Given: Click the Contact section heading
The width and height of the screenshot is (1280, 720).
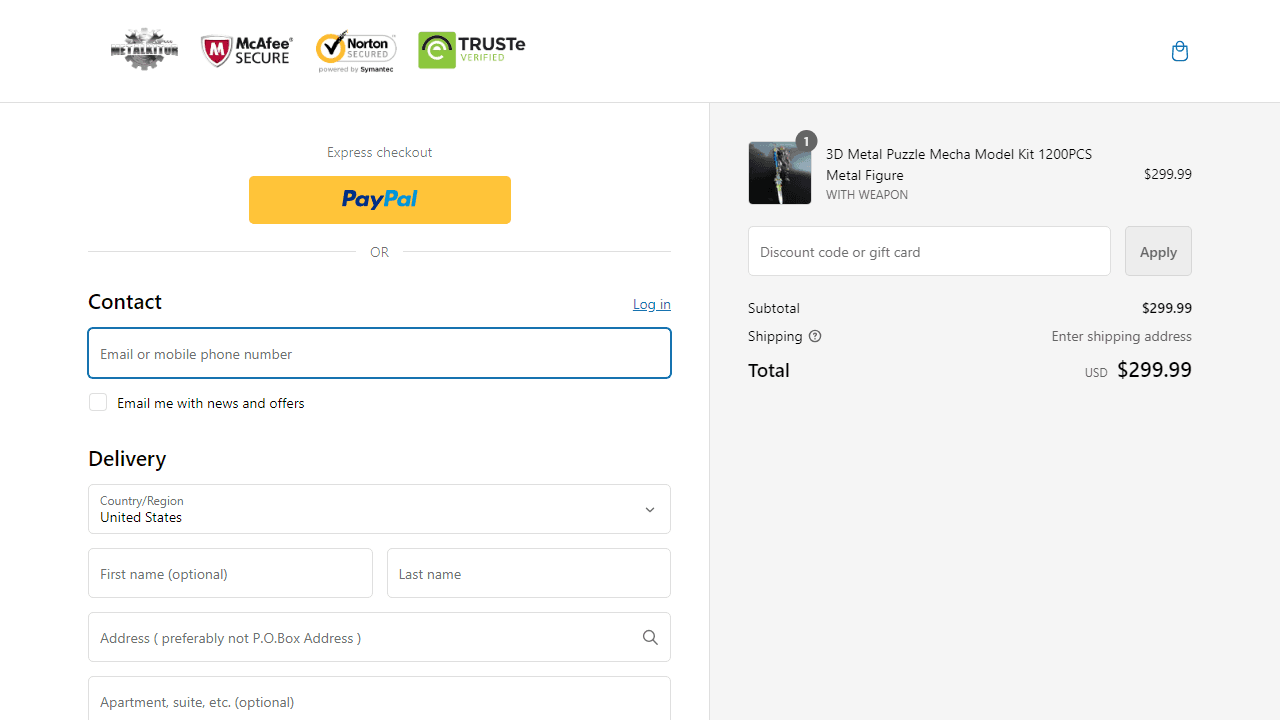Looking at the screenshot, I should tap(125, 301).
